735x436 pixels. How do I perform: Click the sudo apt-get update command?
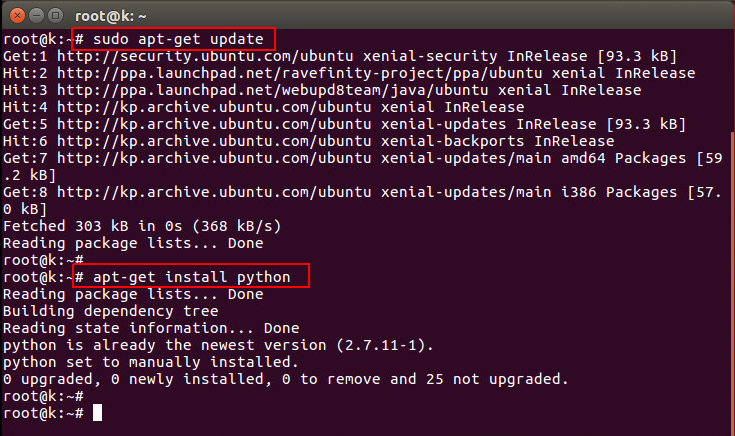[178, 39]
